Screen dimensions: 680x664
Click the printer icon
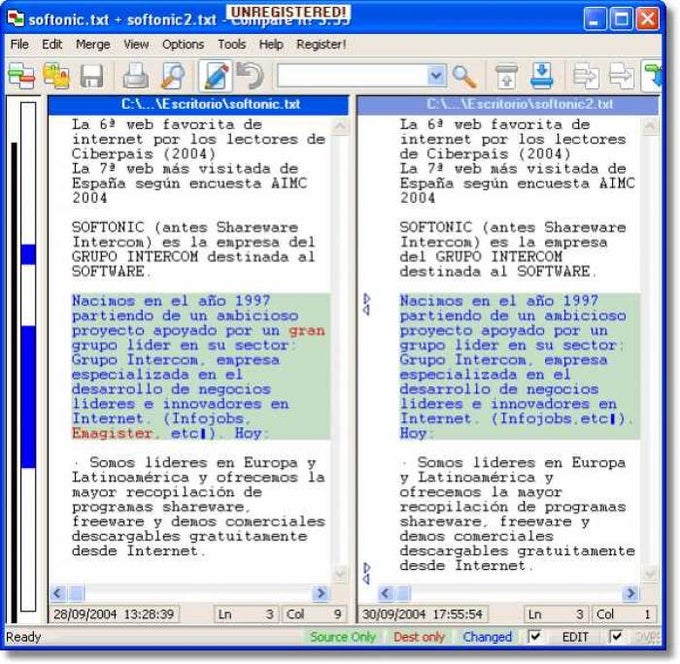click(136, 76)
